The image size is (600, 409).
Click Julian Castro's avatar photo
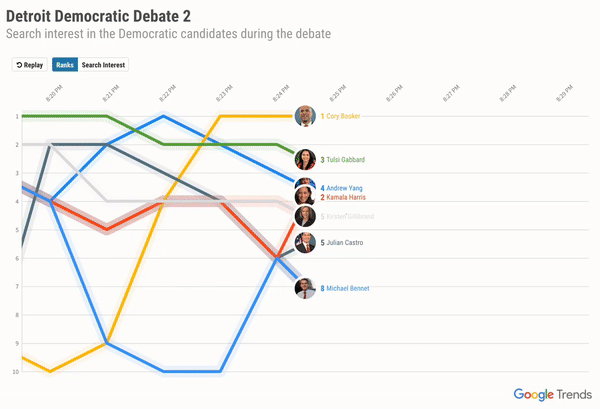[306, 242]
